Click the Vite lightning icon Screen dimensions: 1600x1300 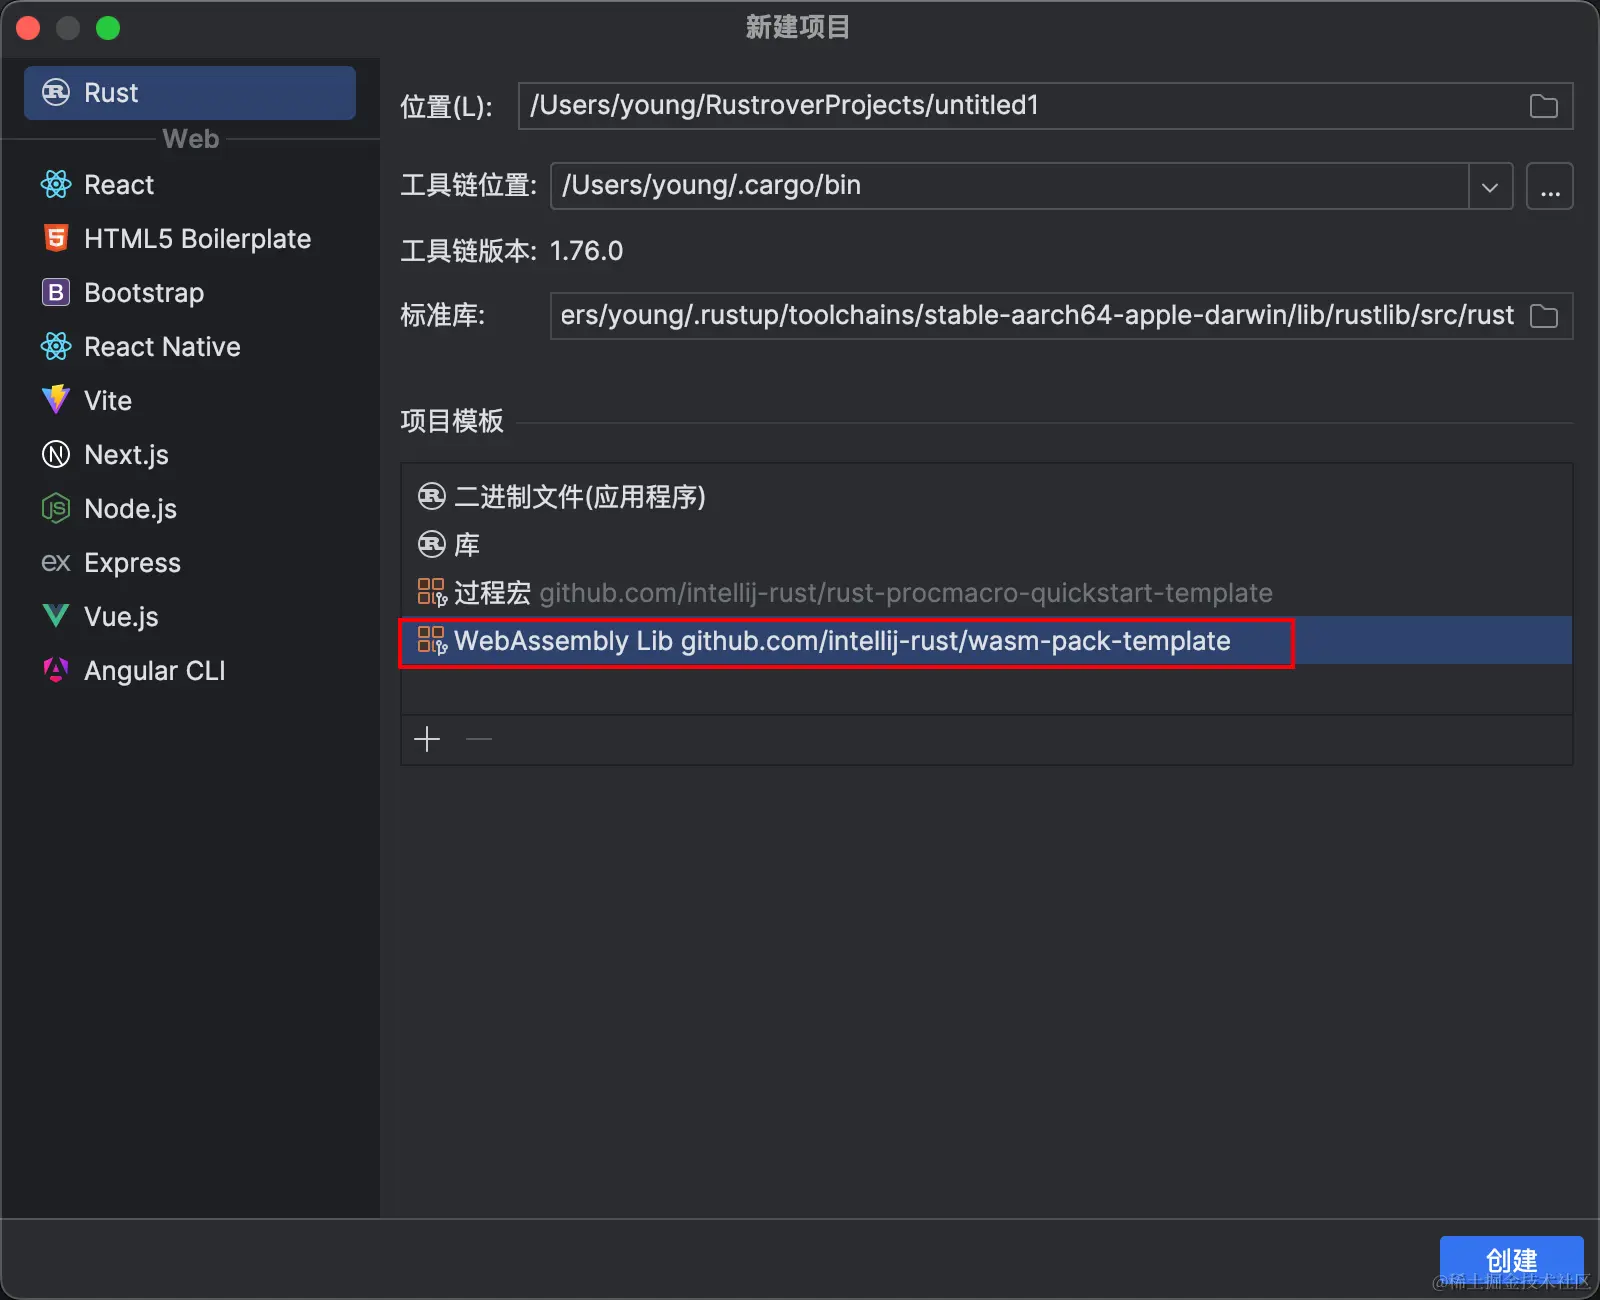56,400
